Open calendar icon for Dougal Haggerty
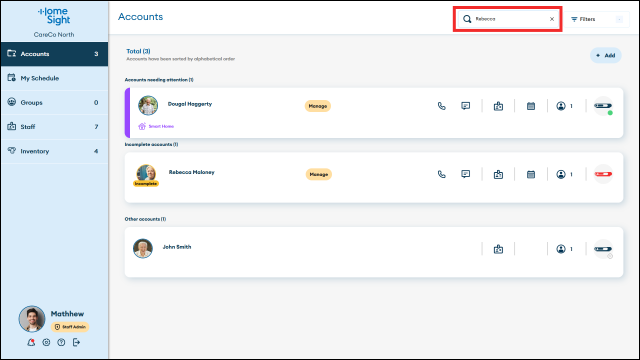This screenshot has height=360, width=640. [x=531, y=106]
